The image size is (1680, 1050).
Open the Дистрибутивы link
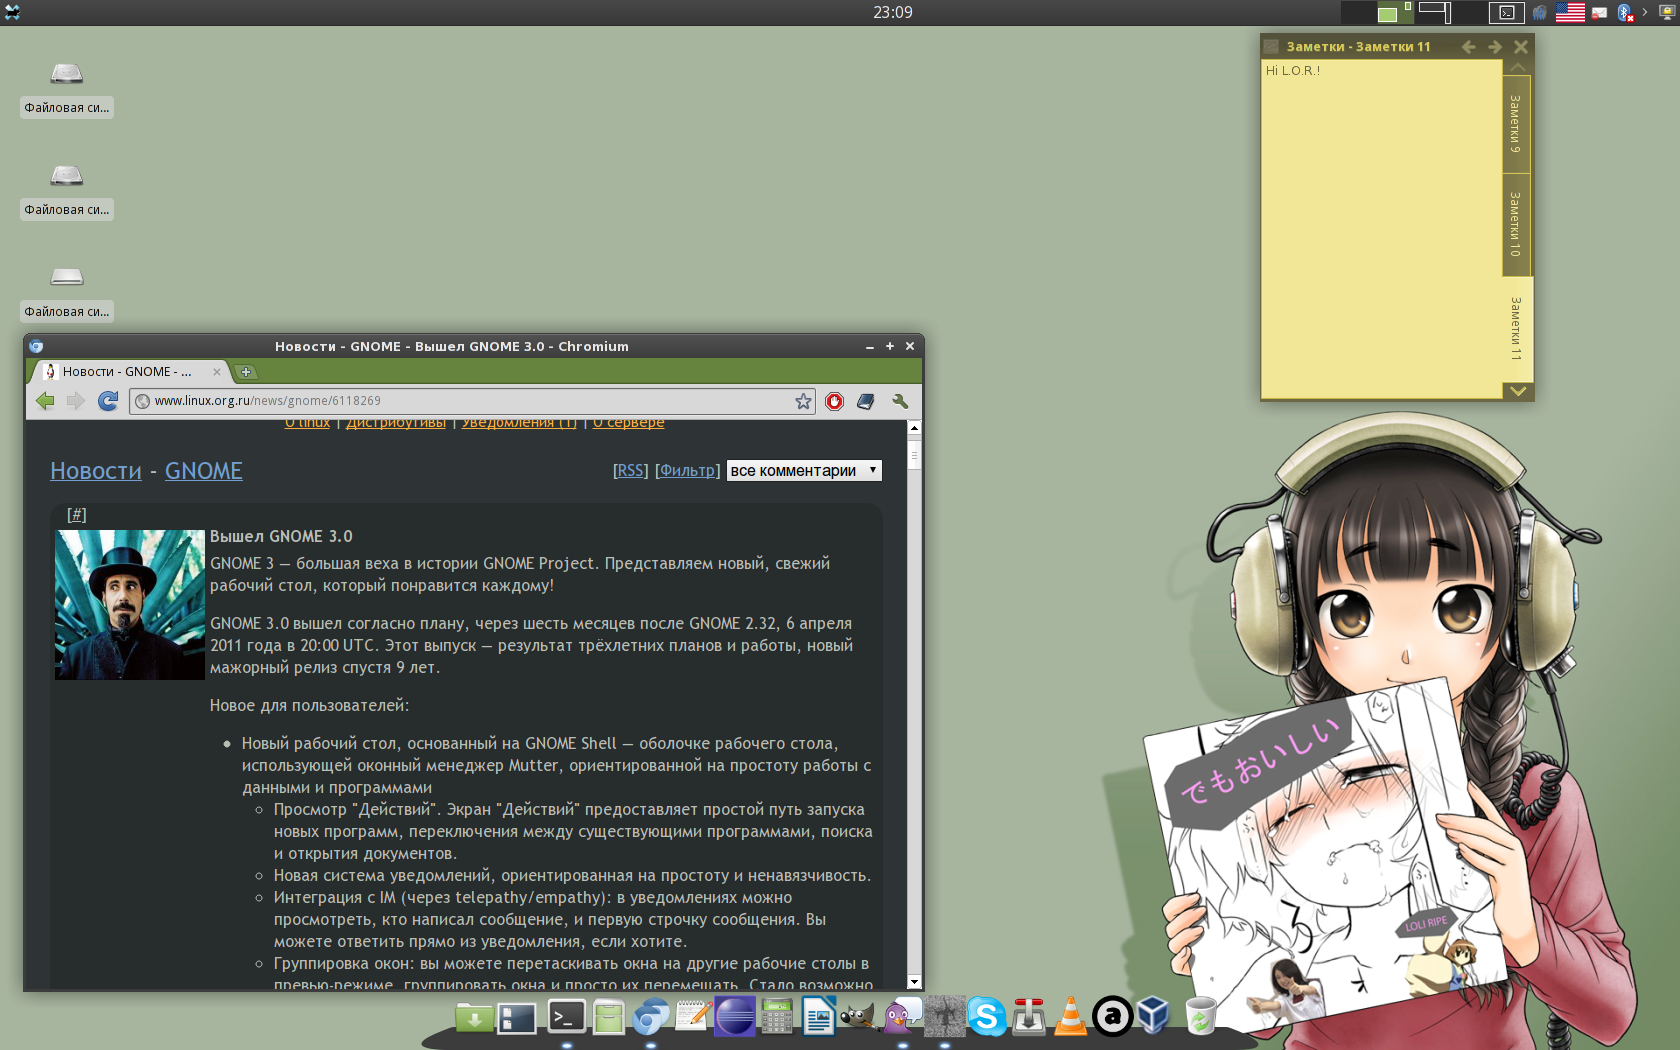pyautogui.click(x=396, y=424)
